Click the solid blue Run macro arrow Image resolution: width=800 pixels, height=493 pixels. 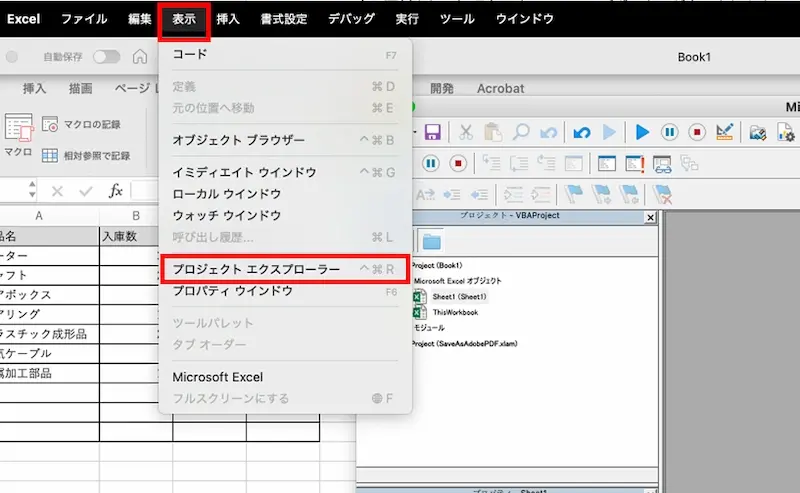click(x=642, y=133)
